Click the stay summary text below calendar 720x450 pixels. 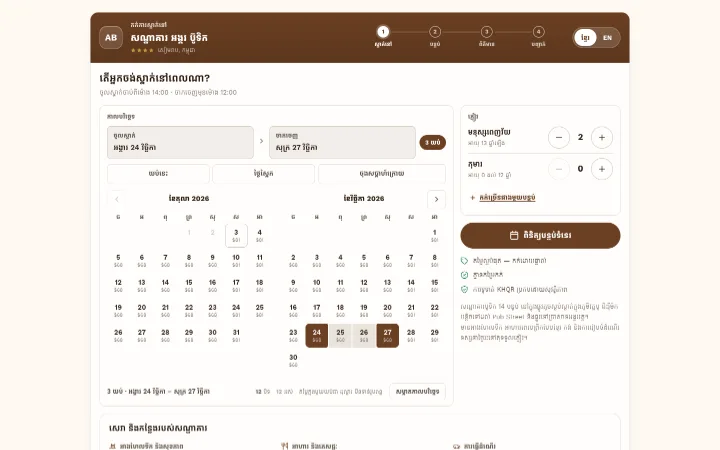tap(158, 391)
